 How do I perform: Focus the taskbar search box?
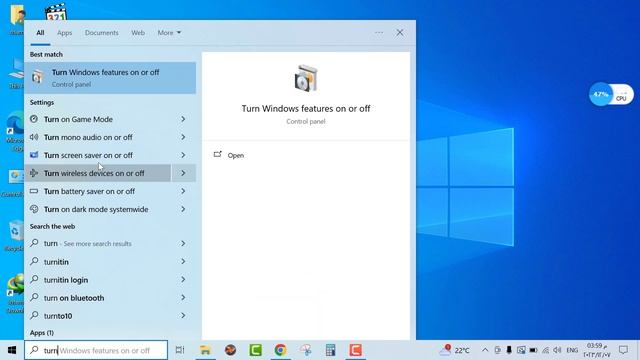96,350
